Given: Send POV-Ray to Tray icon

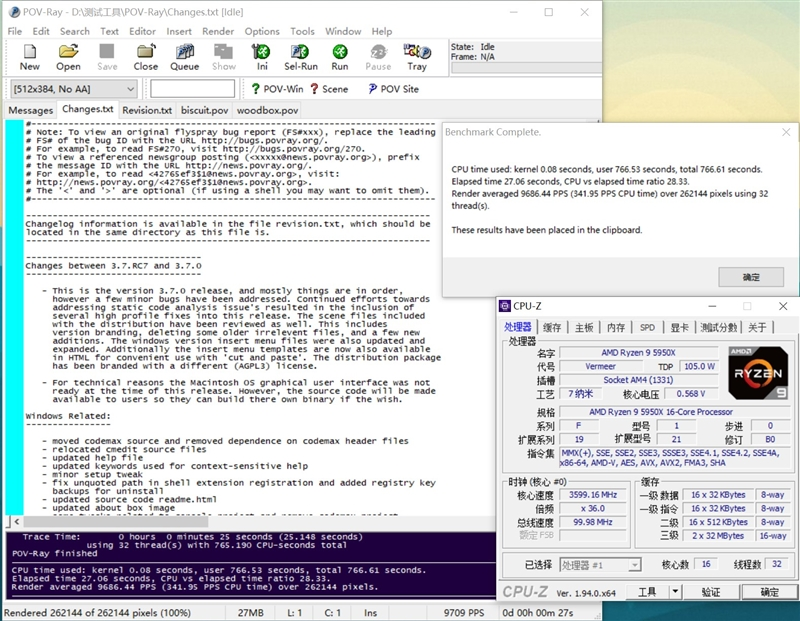Looking at the screenshot, I should click(417, 52).
